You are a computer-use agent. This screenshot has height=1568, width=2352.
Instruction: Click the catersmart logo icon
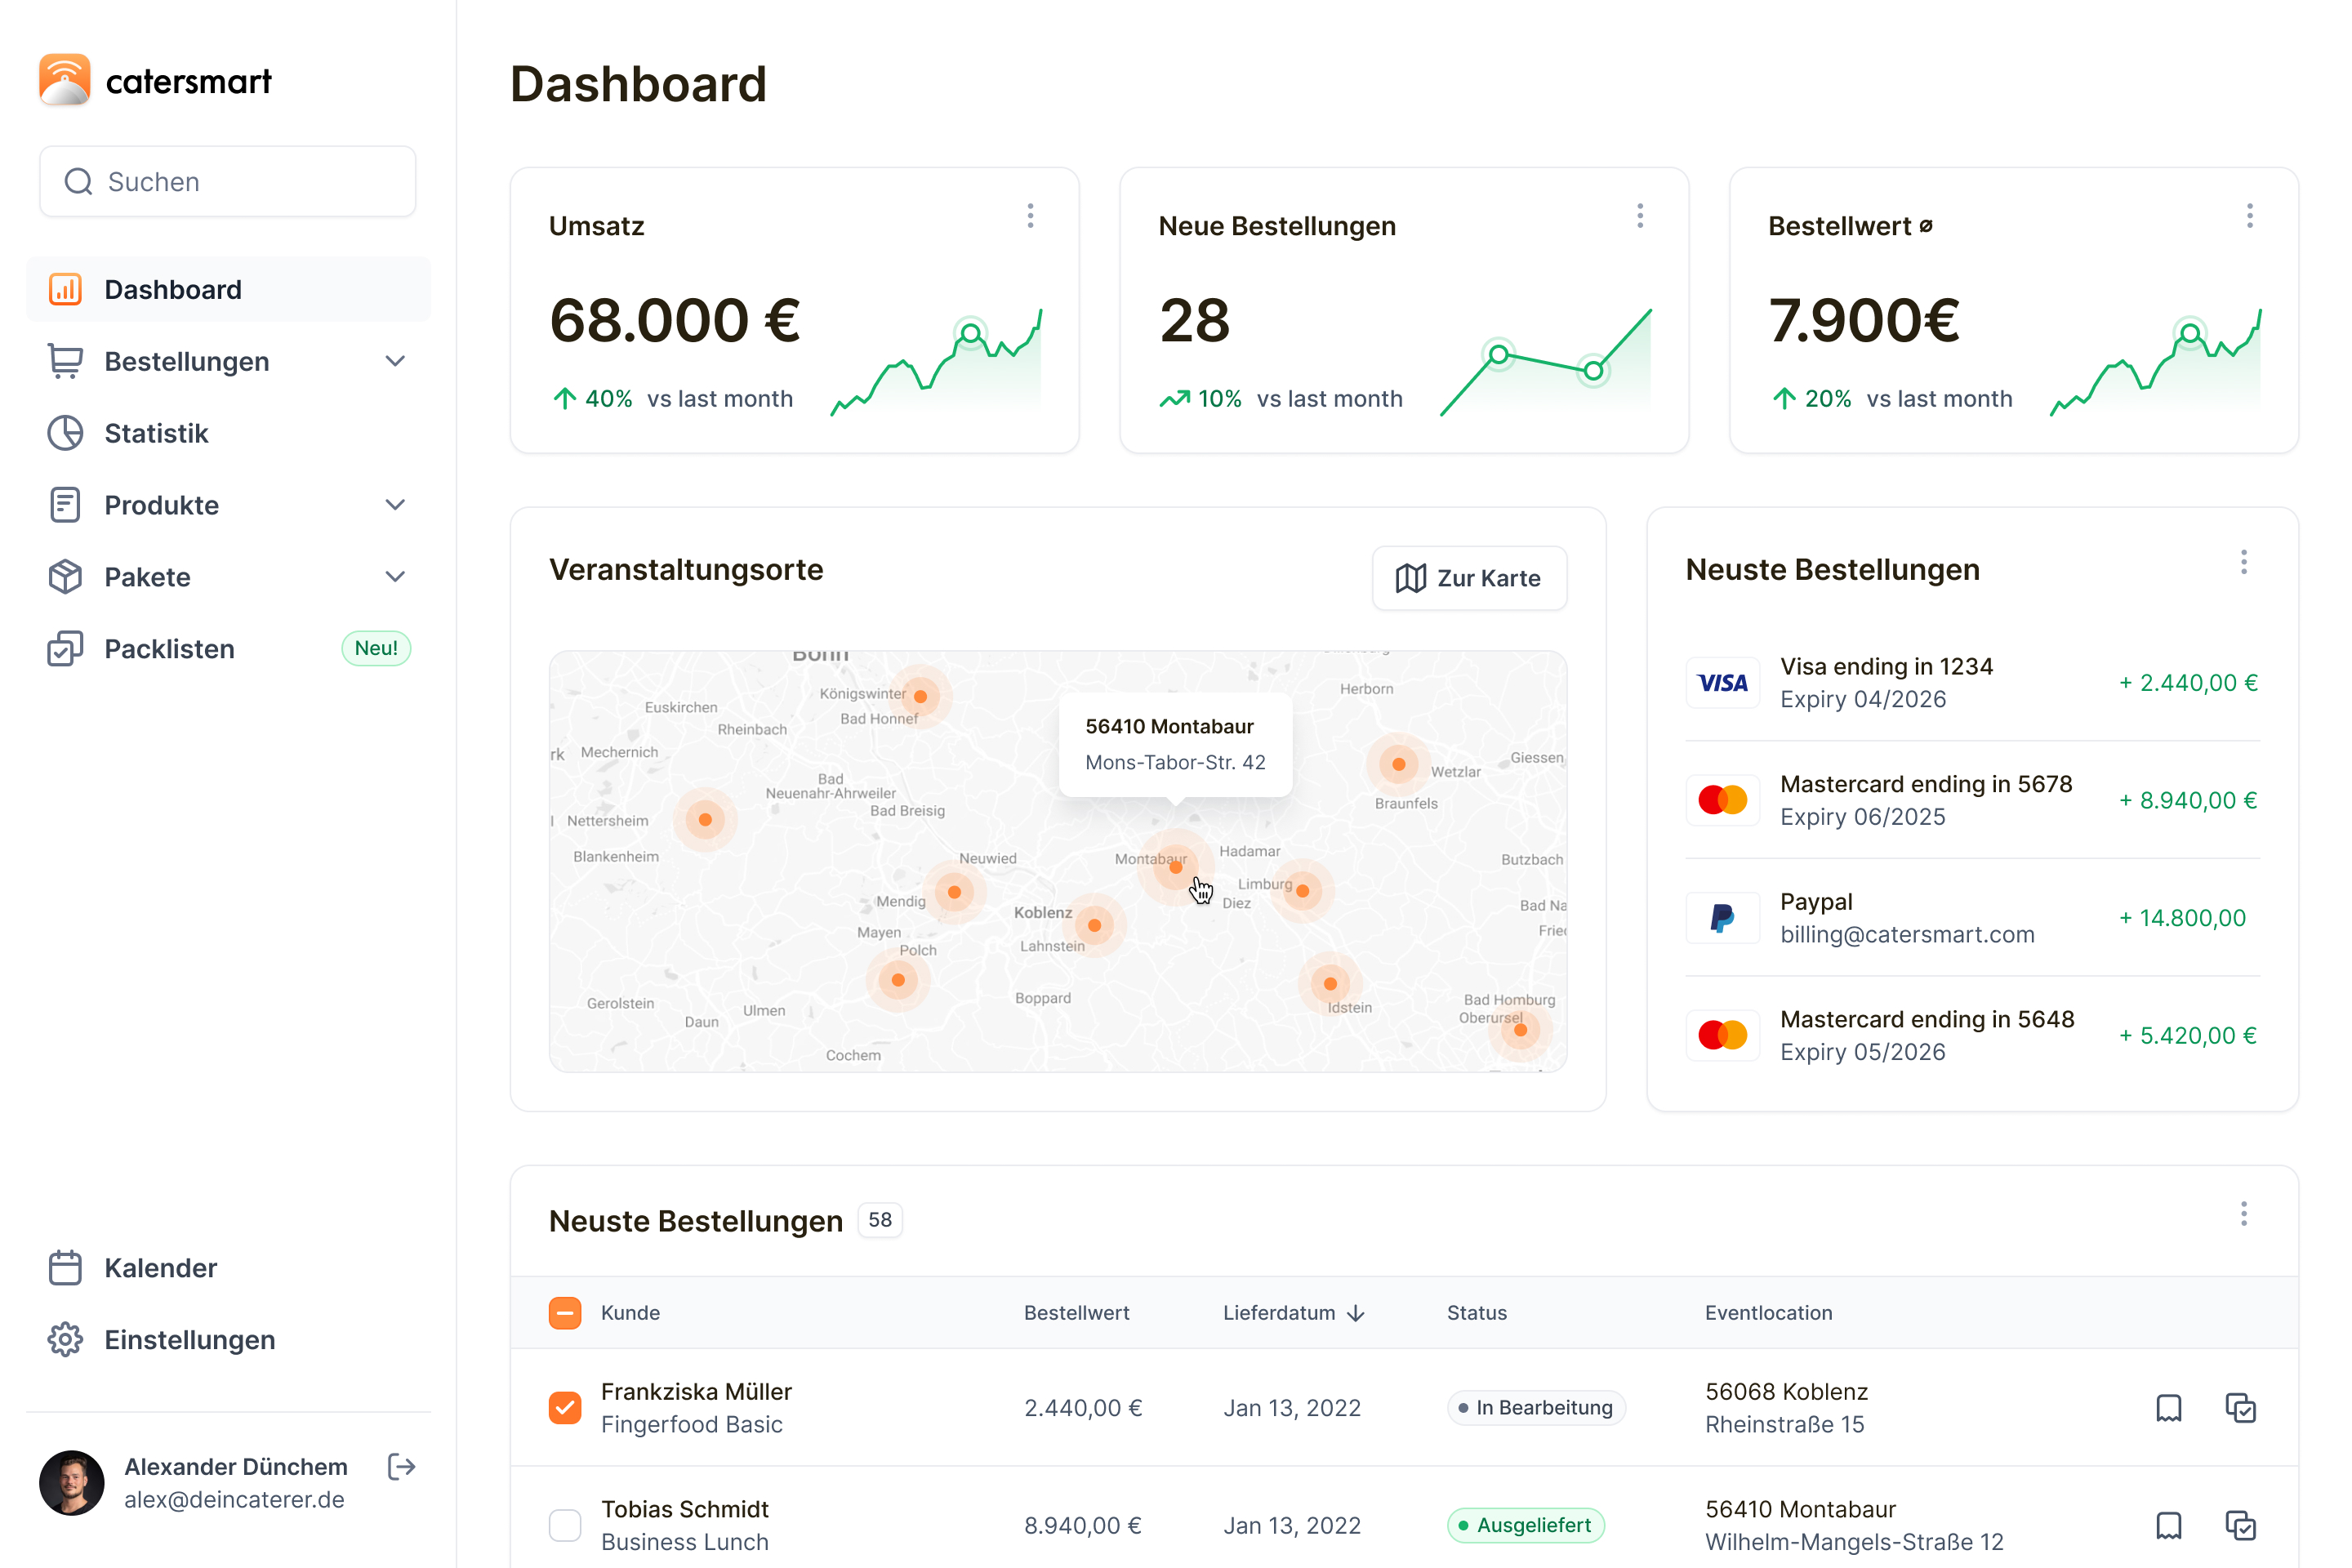tap(65, 80)
